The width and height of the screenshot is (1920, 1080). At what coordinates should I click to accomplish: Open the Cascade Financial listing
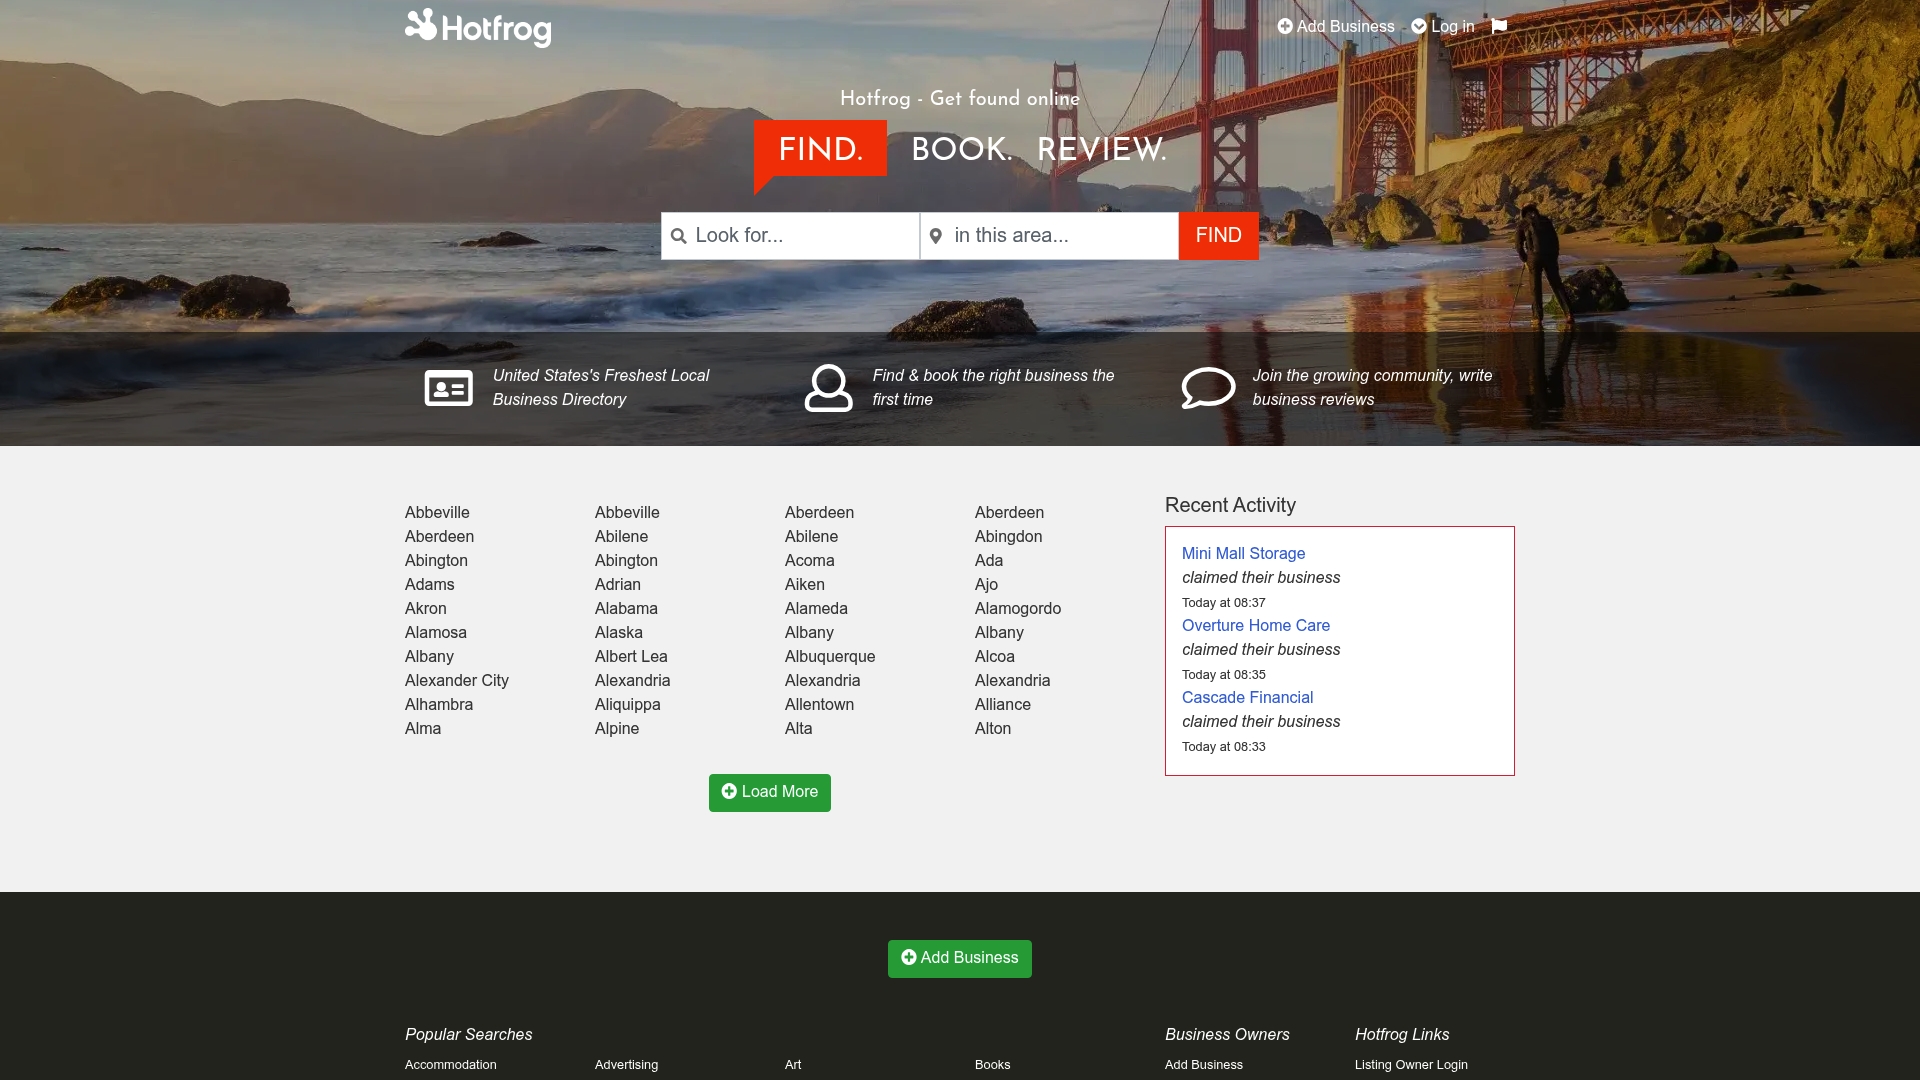click(x=1247, y=697)
